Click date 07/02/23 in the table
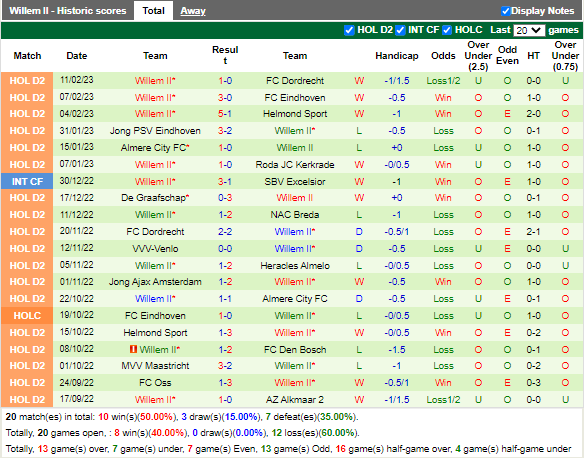Image resolution: width=584 pixels, height=458 pixels. point(77,97)
